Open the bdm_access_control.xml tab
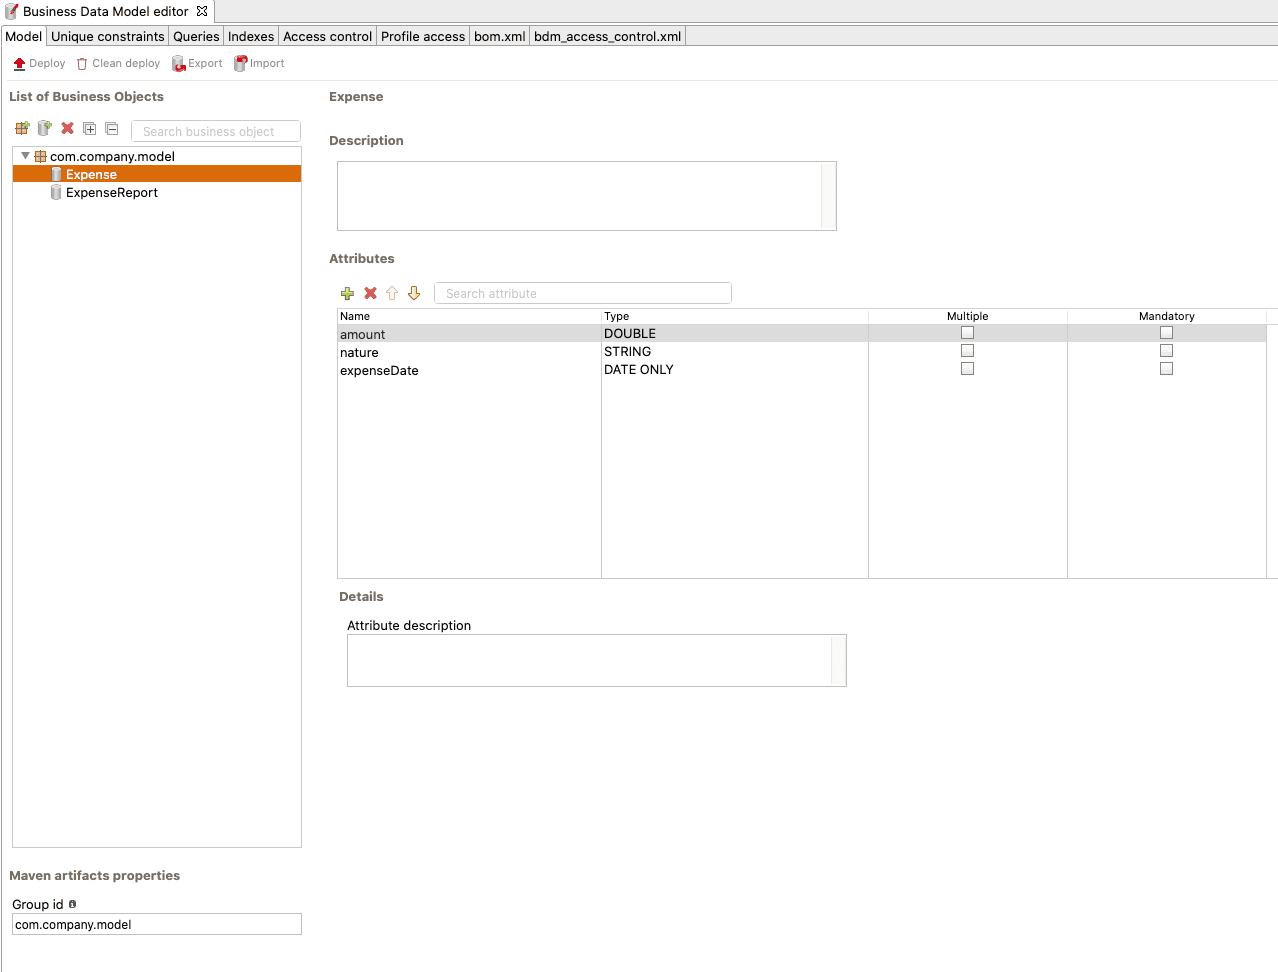1278x972 pixels. pyautogui.click(x=607, y=36)
